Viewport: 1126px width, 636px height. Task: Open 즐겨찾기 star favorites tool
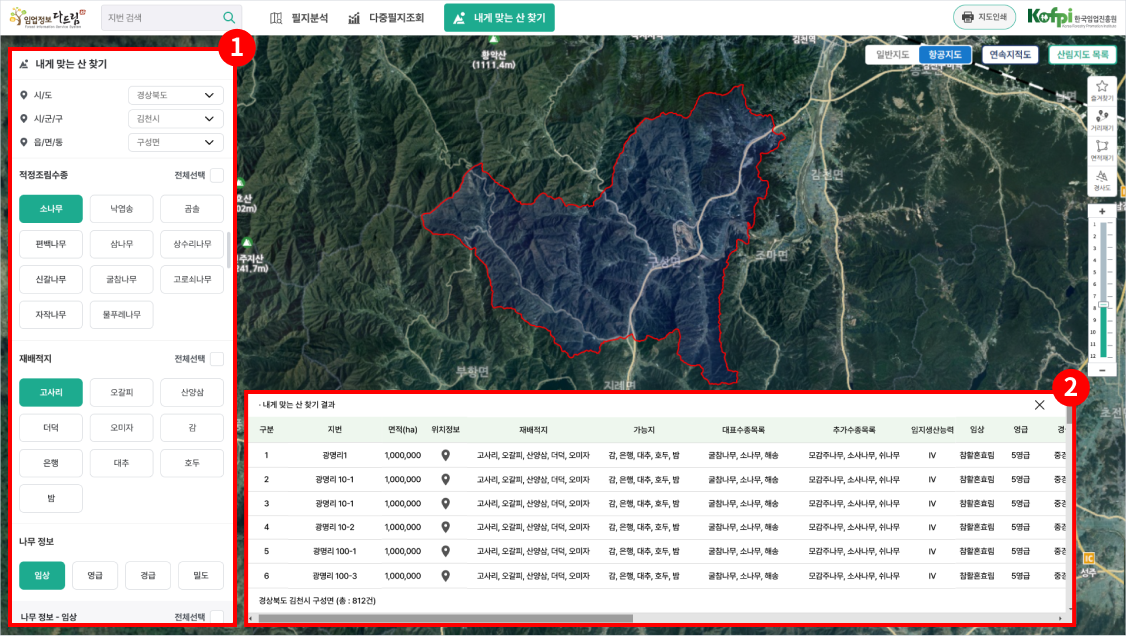coord(1102,90)
